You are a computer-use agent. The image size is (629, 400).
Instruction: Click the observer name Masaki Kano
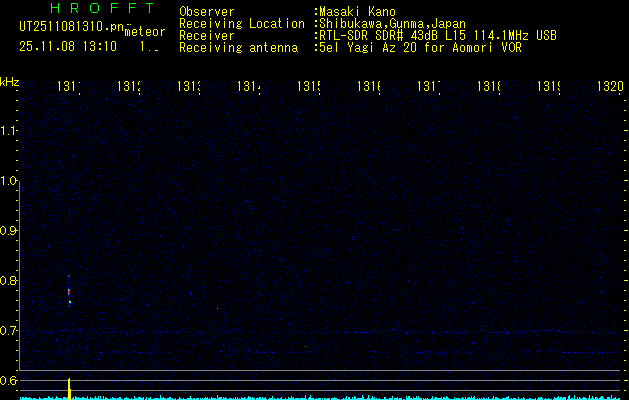[355, 12]
